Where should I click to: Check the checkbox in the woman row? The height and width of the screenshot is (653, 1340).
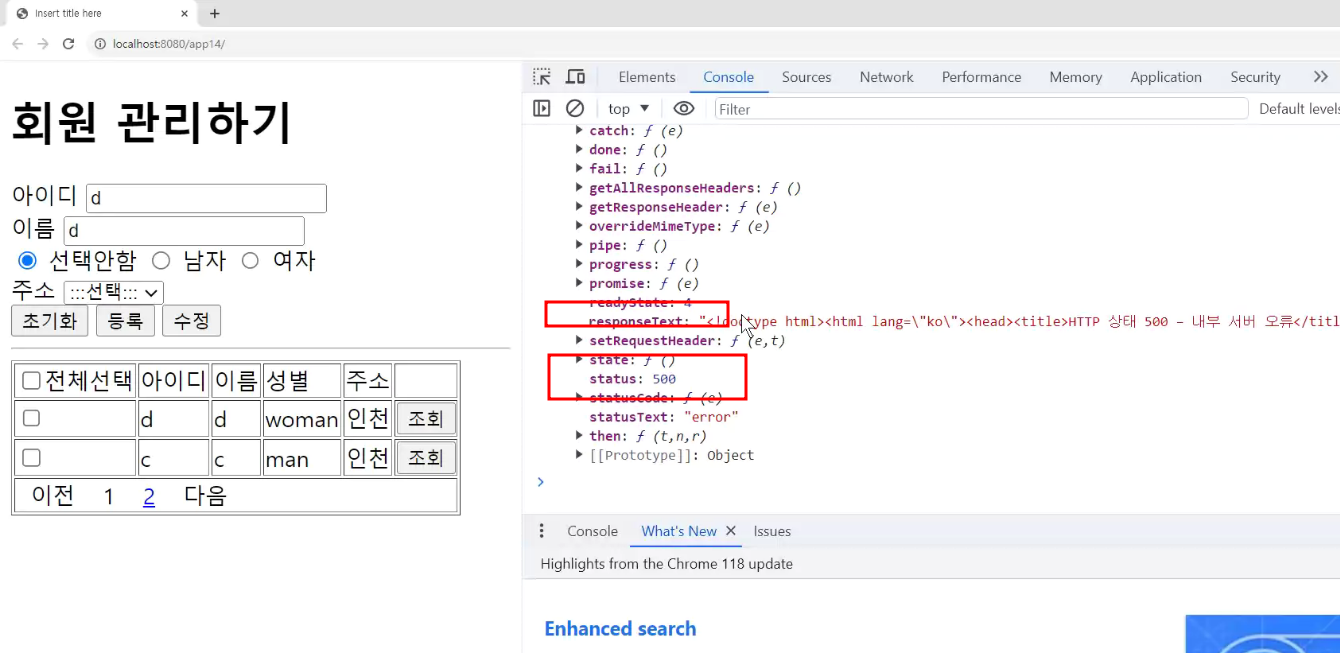(x=31, y=418)
